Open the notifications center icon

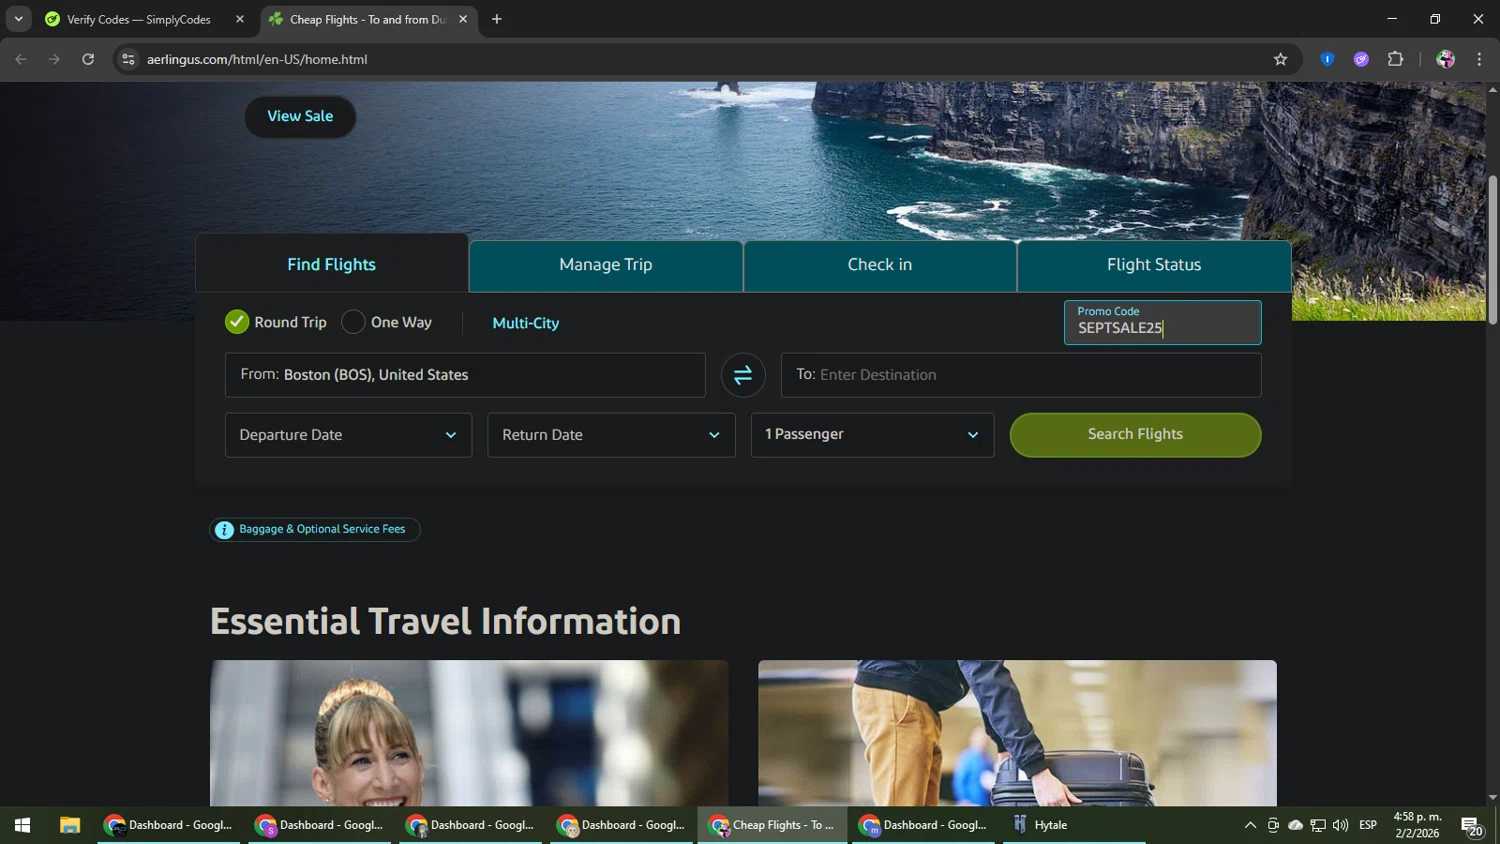pos(1471,826)
